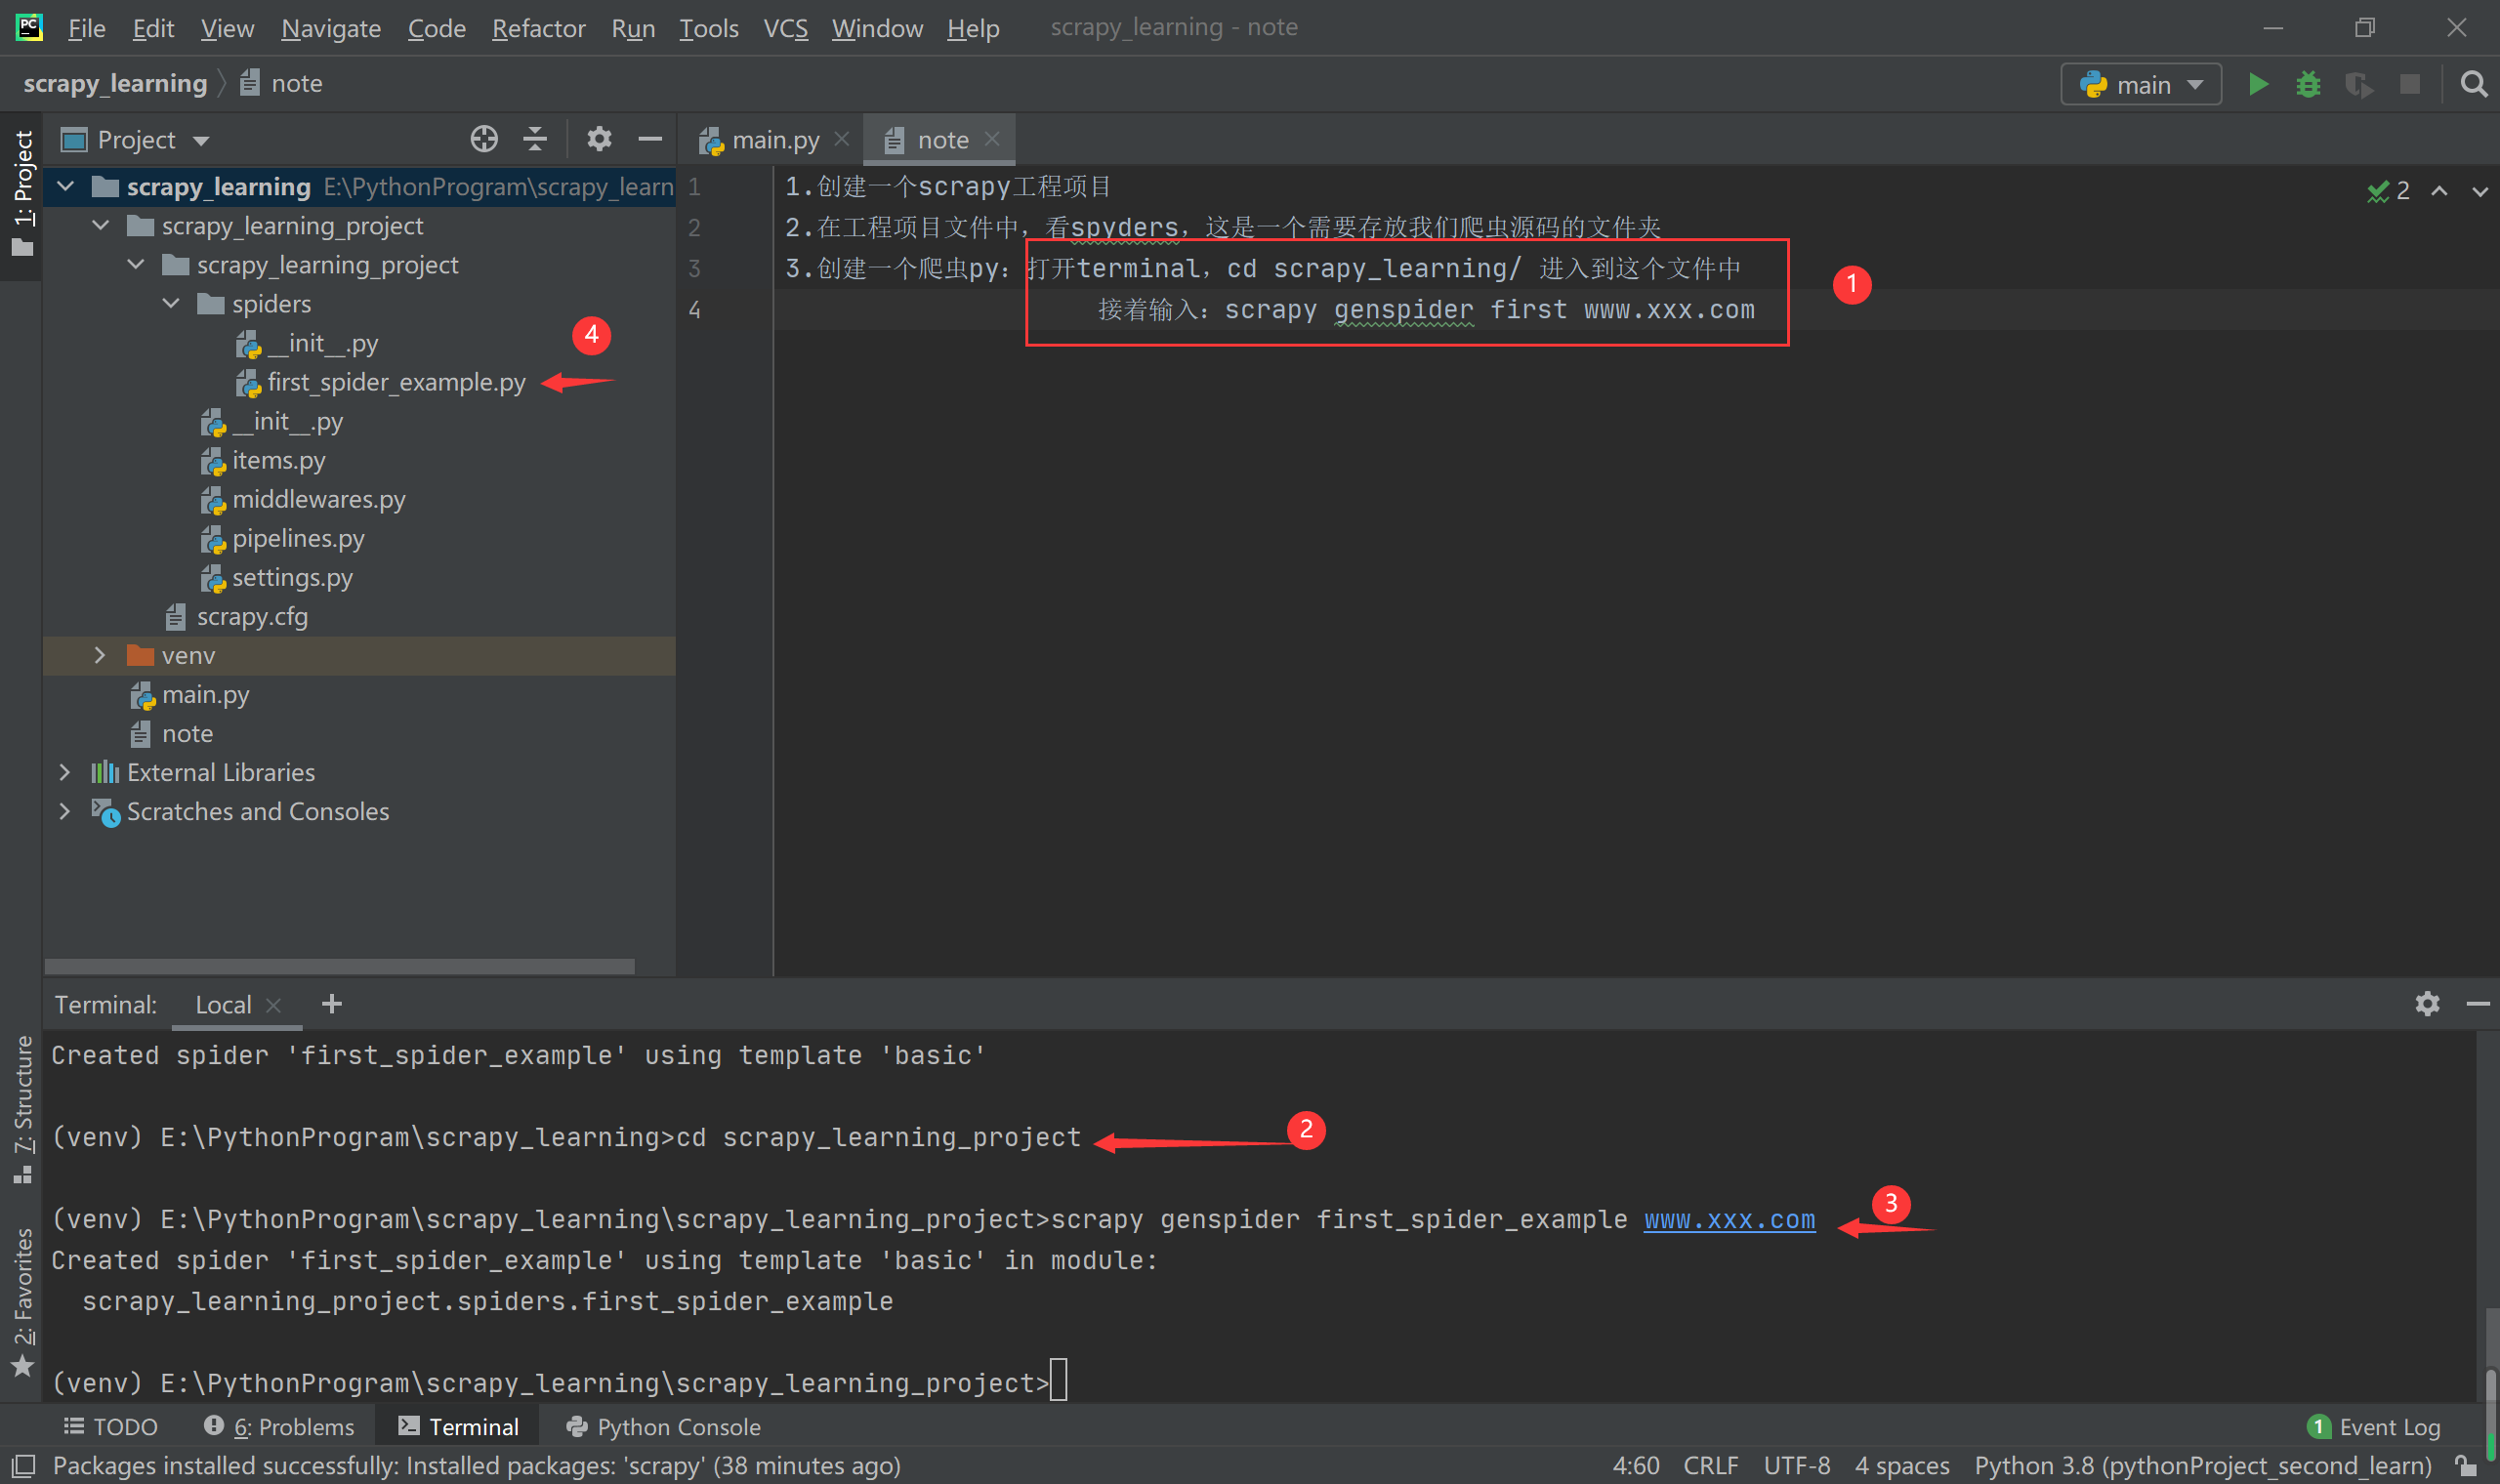Open Event Log from status bar
The image size is (2500, 1484).
[x=2374, y=1427]
